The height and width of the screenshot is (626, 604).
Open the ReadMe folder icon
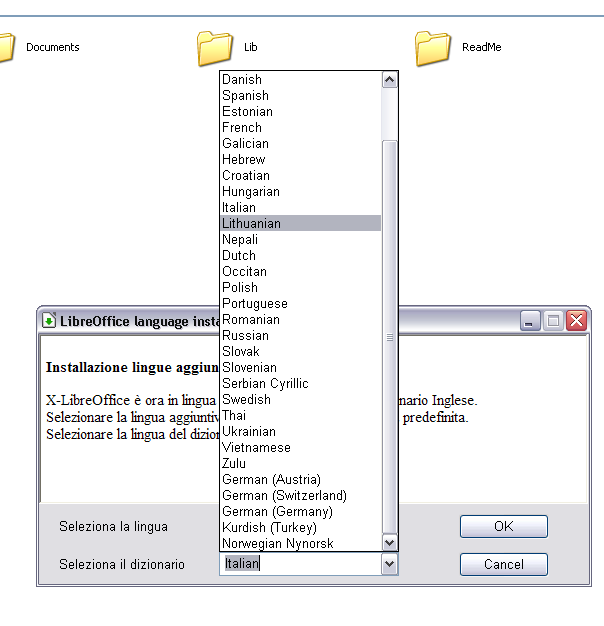(x=433, y=48)
